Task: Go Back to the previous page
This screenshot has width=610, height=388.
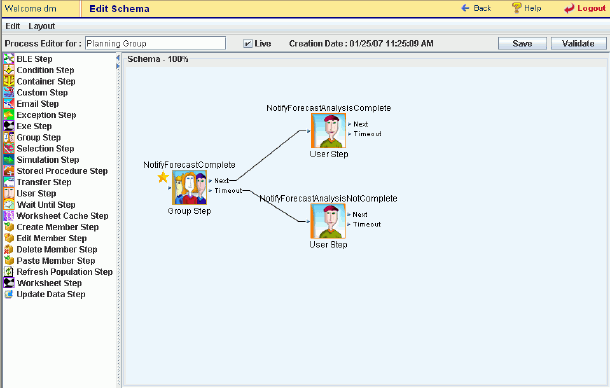Action: click(x=476, y=8)
